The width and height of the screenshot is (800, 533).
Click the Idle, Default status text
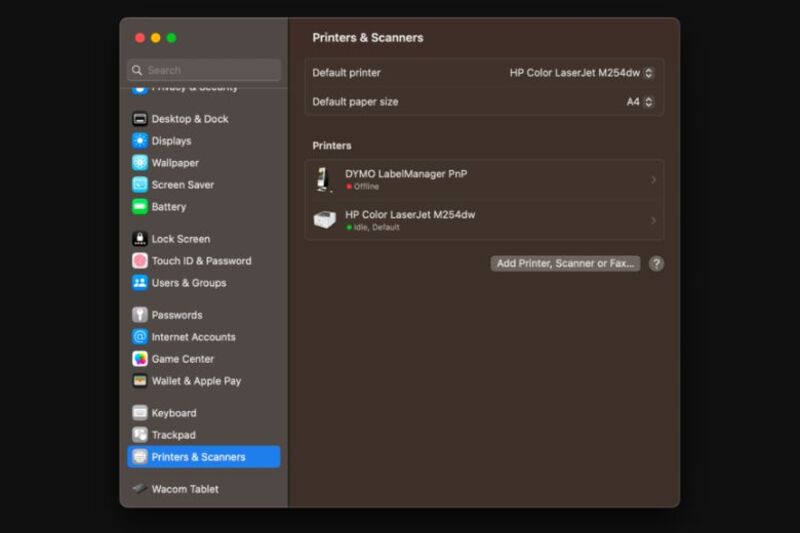(377, 227)
